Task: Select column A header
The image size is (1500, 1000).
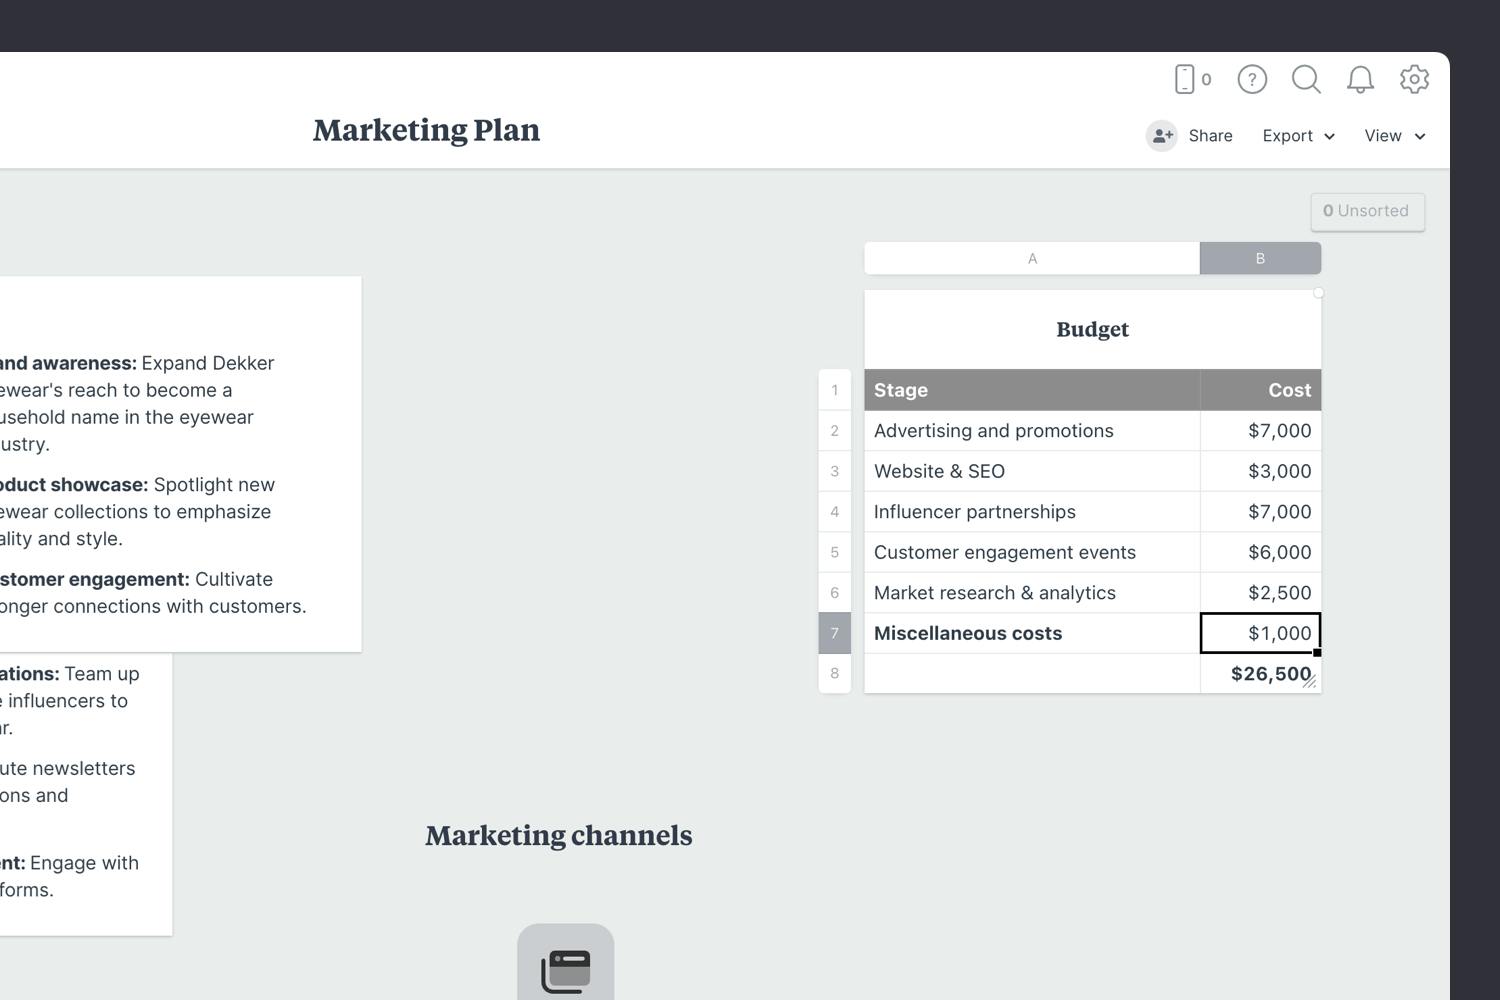Action: (1031, 257)
